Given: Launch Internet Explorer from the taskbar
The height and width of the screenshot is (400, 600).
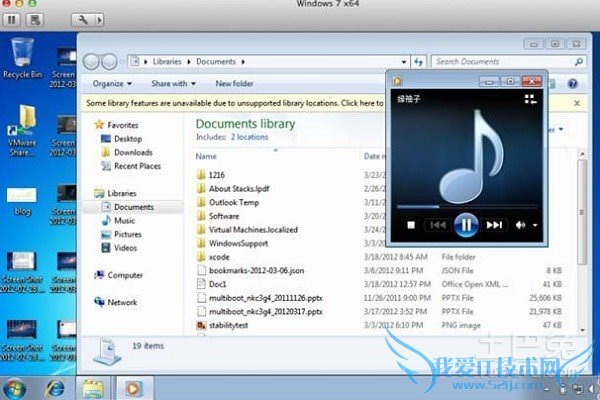Looking at the screenshot, I should point(55,388).
